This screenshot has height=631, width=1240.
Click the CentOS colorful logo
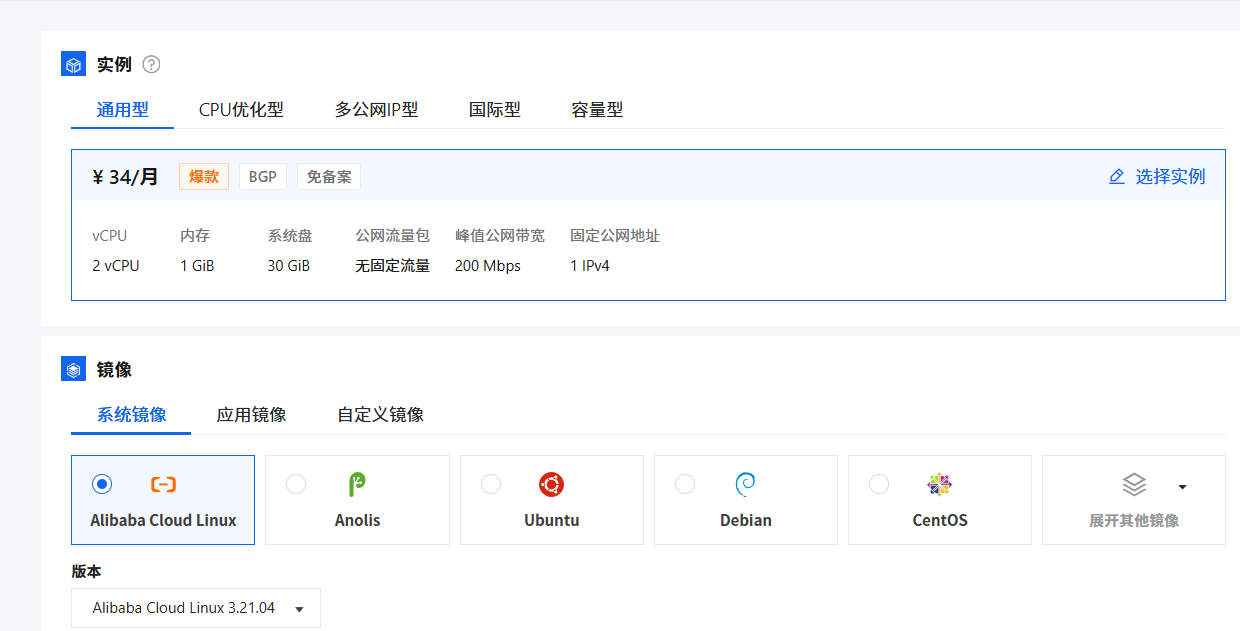point(939,485)
